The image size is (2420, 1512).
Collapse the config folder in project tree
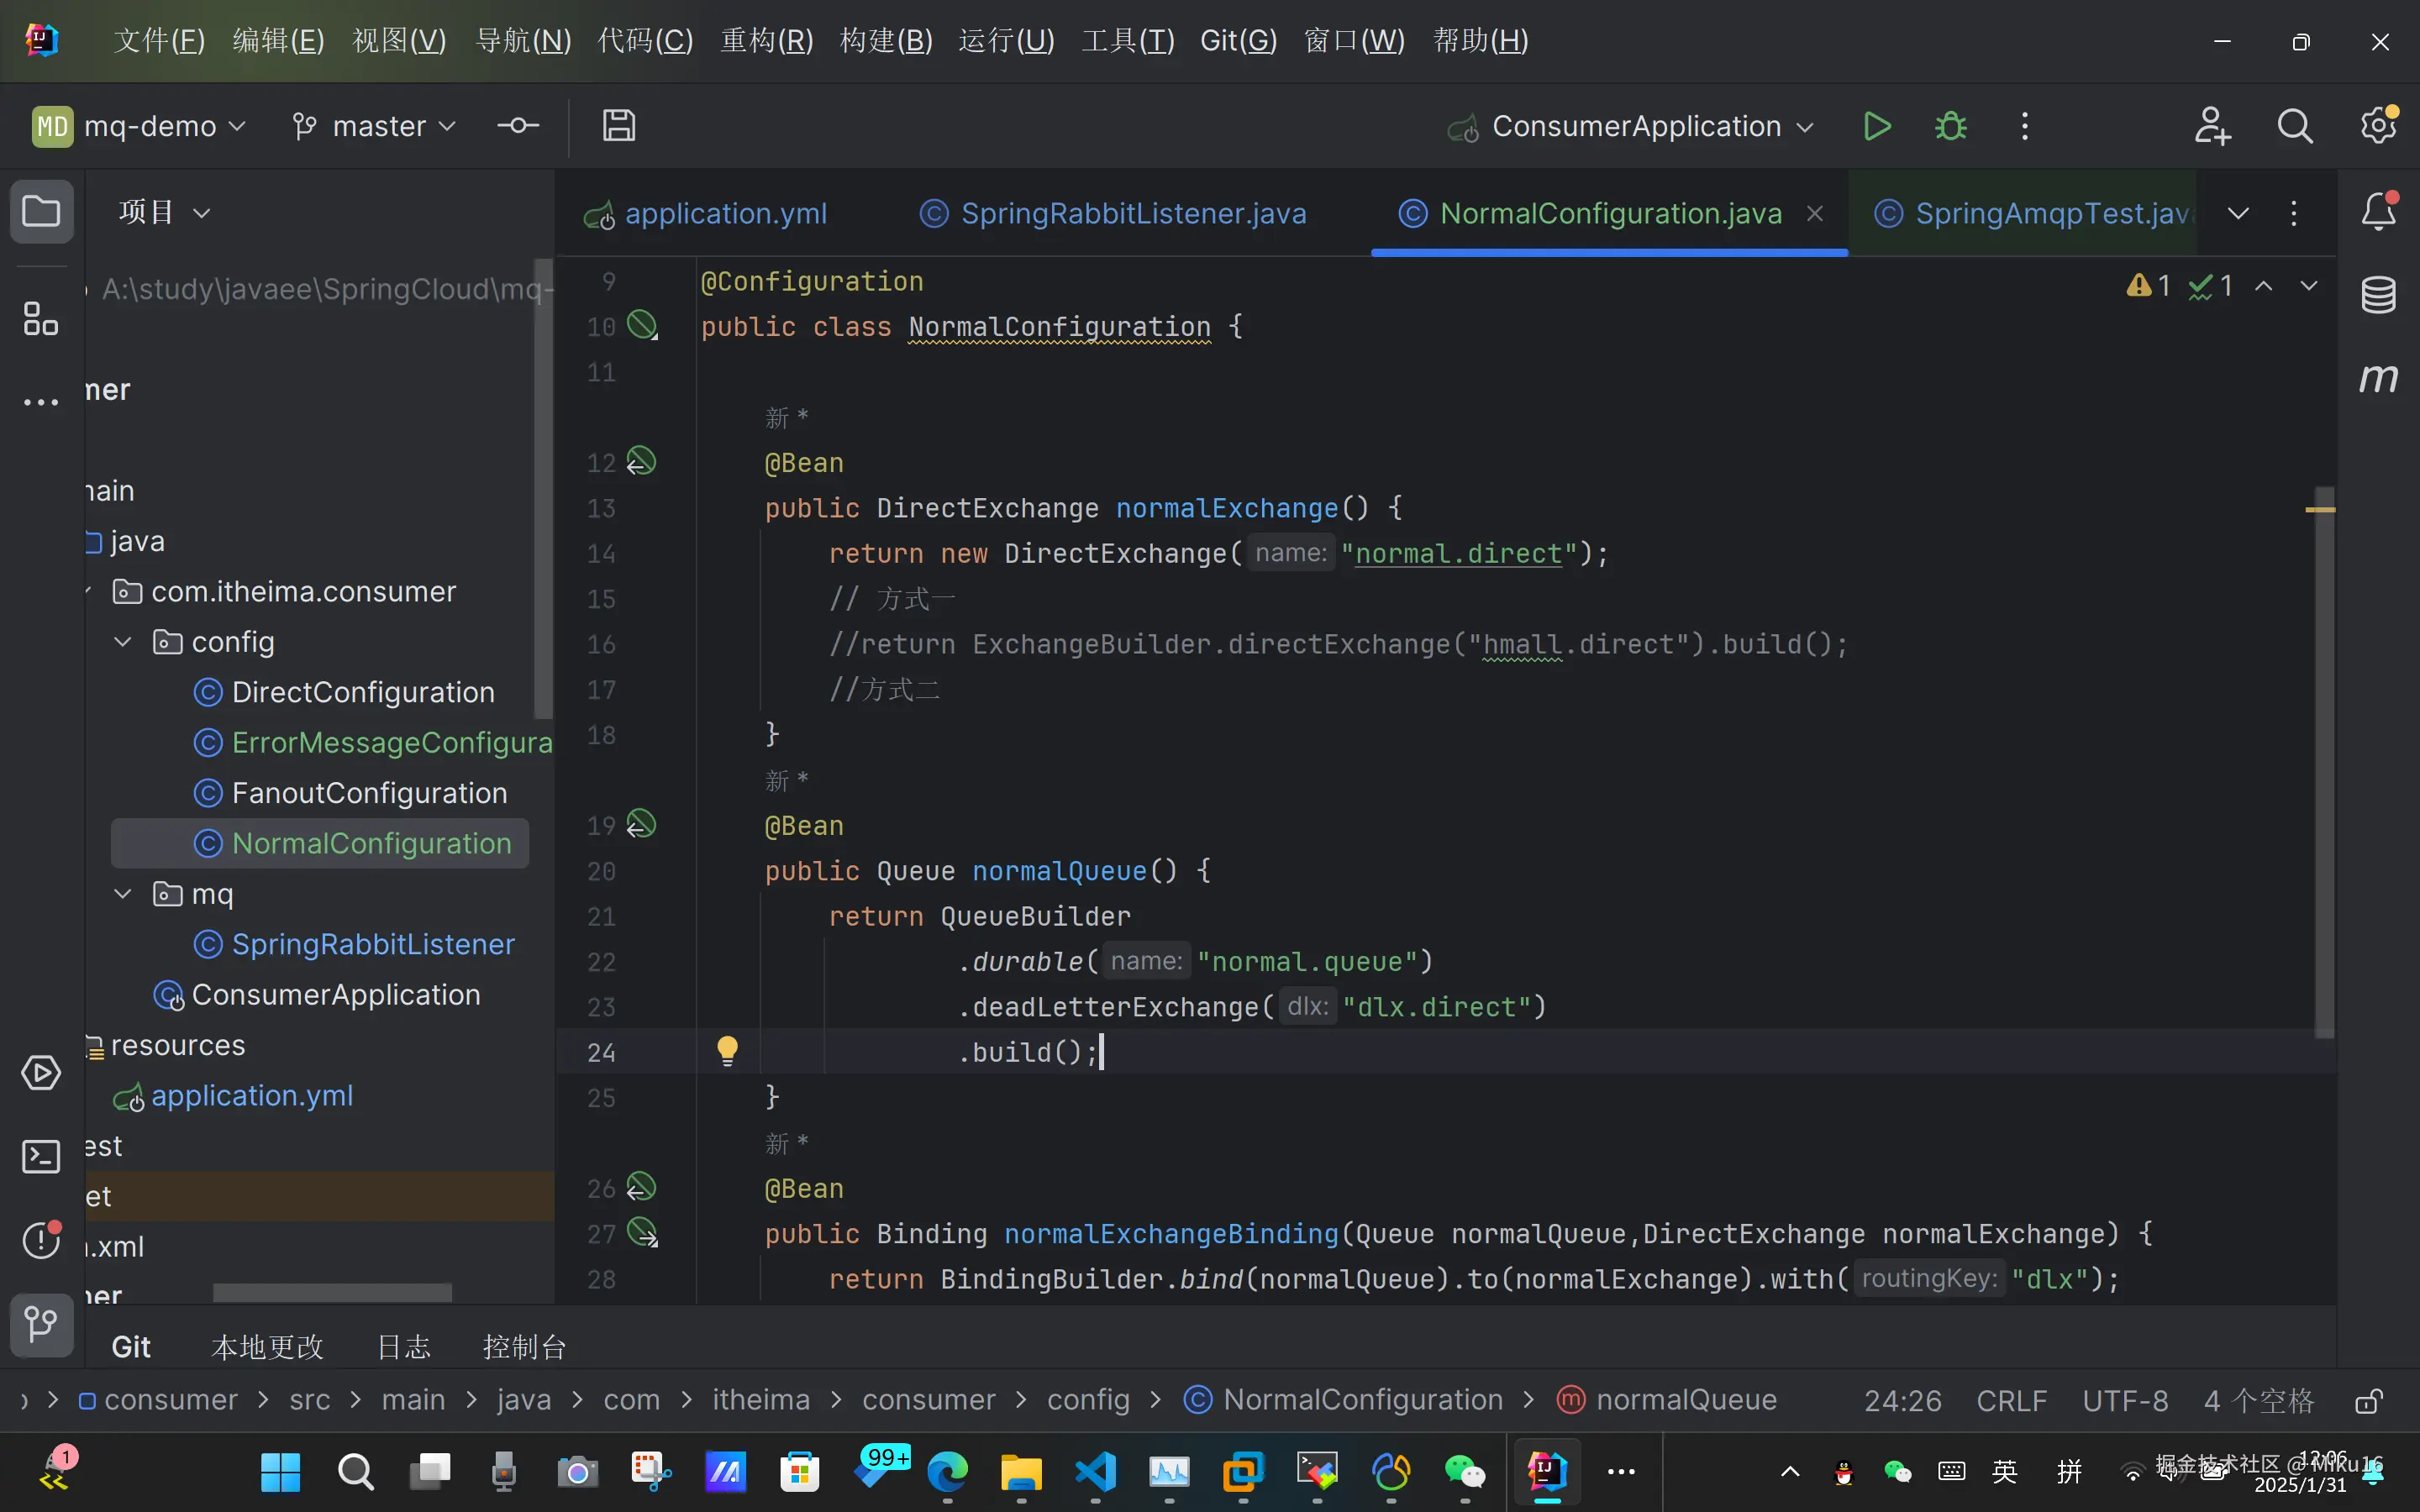[123, 642]
